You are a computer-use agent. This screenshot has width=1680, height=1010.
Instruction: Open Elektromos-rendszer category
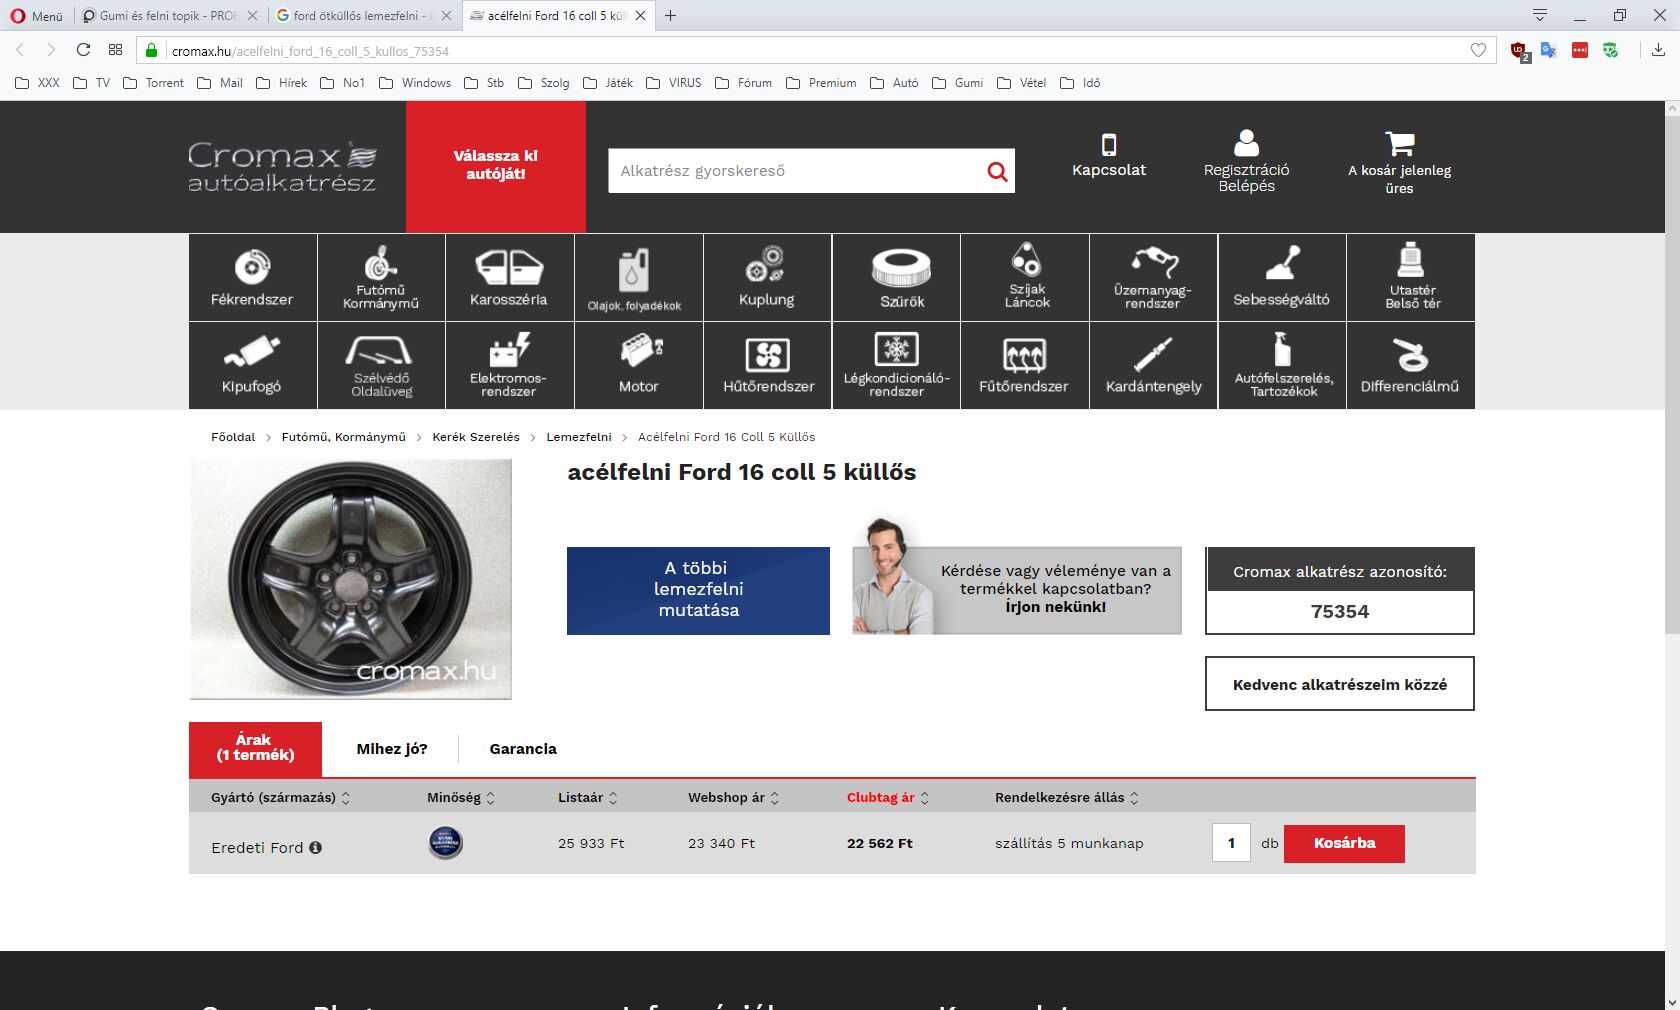pyautogui.click(x=509, y=366)
